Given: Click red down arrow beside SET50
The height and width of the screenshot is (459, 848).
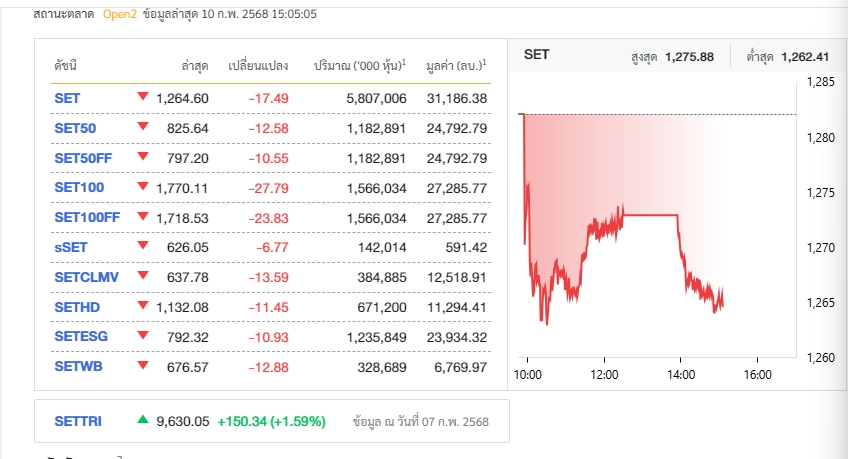Looking at the screenshot, I should (x=143, y=127).
